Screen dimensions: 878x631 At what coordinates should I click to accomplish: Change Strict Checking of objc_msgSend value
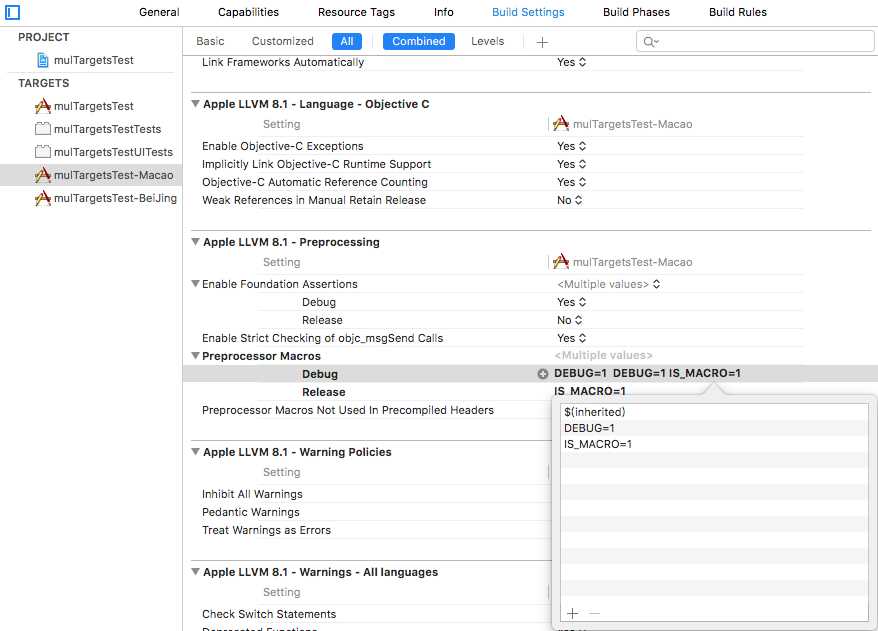click(x=571, y=338)
